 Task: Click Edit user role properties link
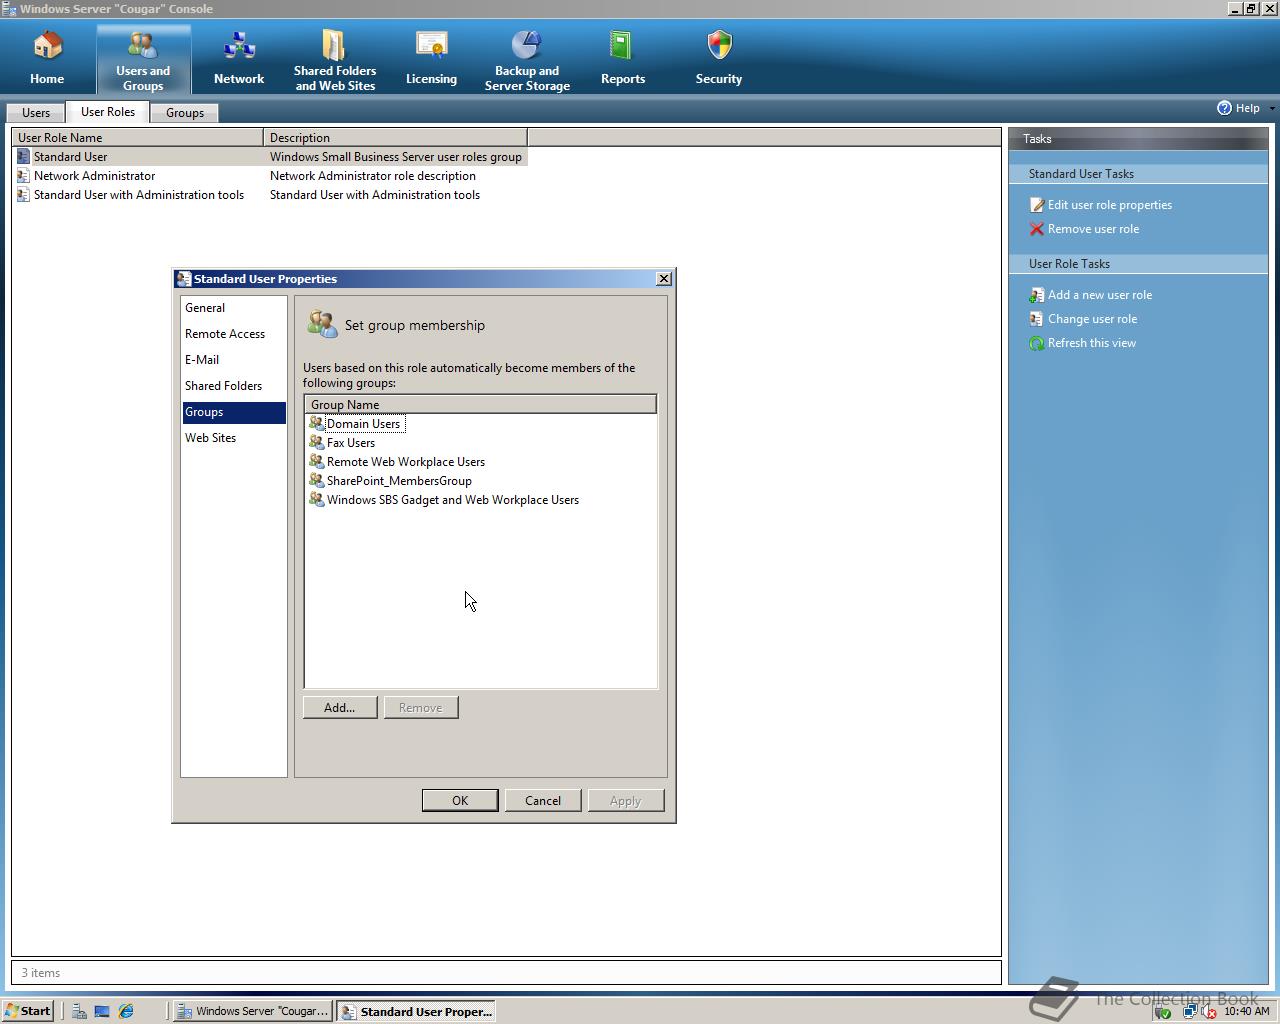click(x=1110, y=205)
